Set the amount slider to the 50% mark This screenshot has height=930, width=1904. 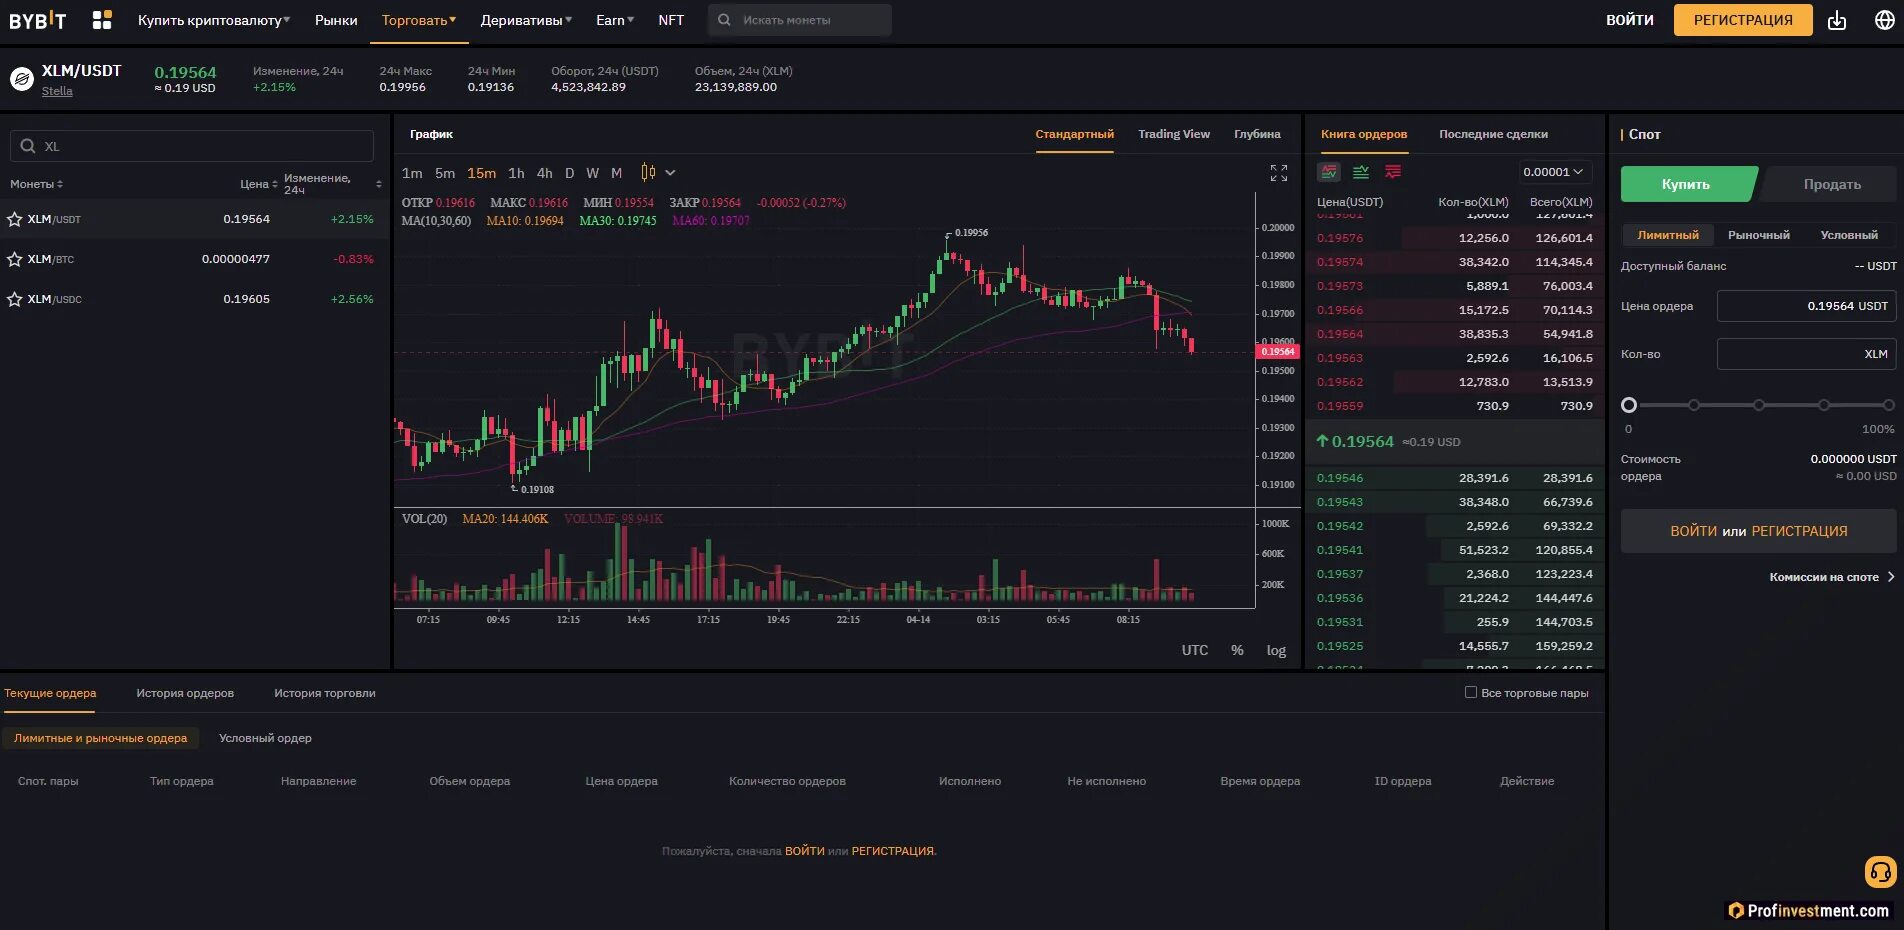[1759, 405]
